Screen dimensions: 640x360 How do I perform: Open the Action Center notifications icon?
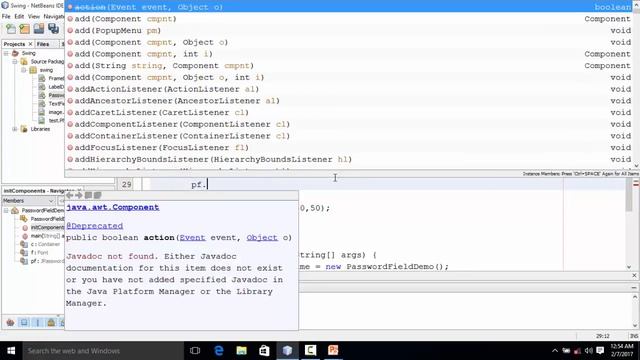pyautogui.click(x=600, y=351)
